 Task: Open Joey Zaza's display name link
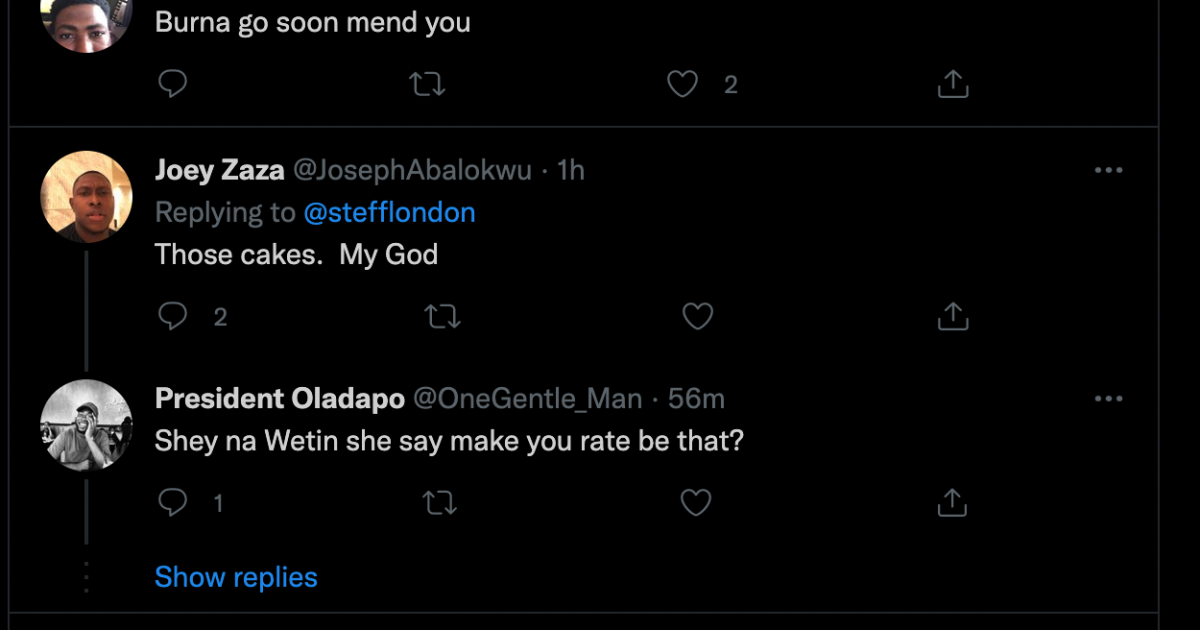coord(218,171)
